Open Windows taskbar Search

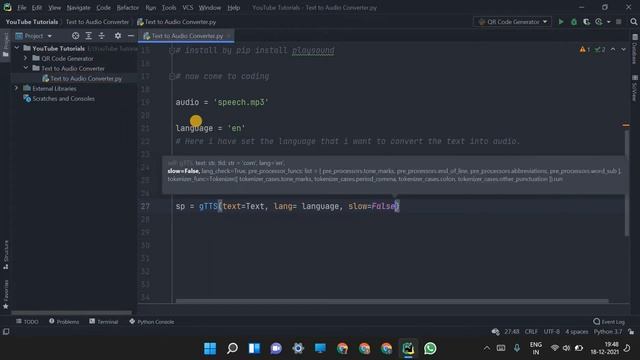tap(232, 349)
